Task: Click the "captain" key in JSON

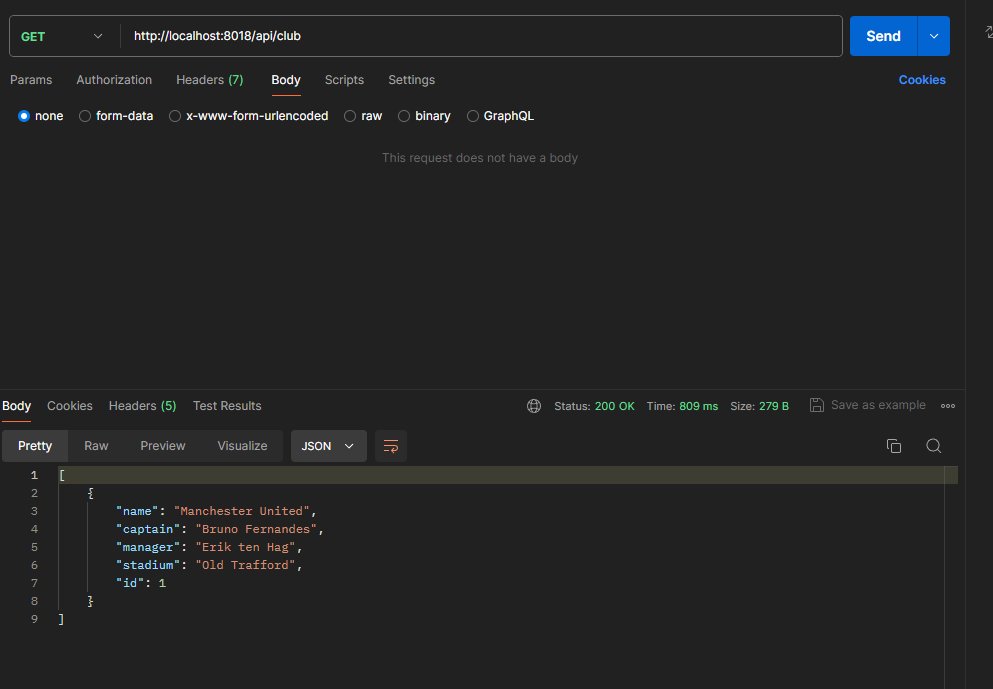Action: [x=148, y=529]
